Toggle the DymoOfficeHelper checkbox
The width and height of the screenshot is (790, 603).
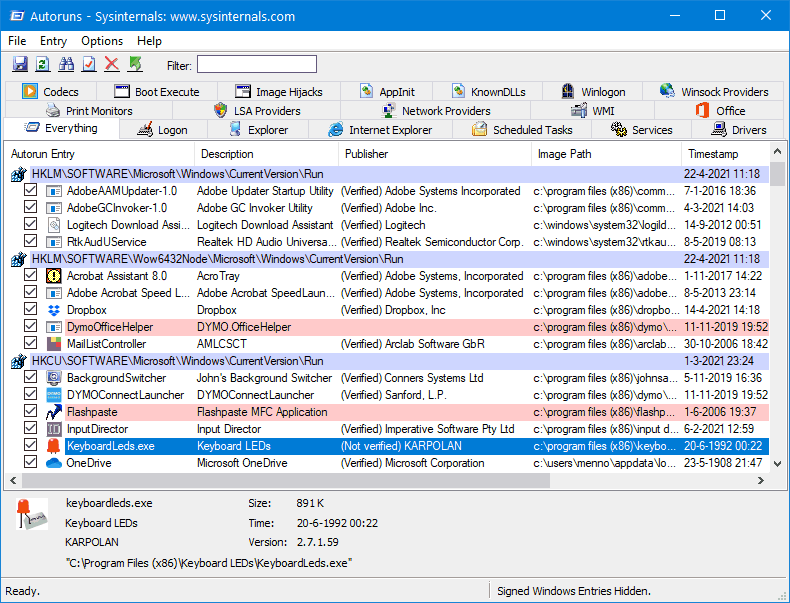(30, 326)
